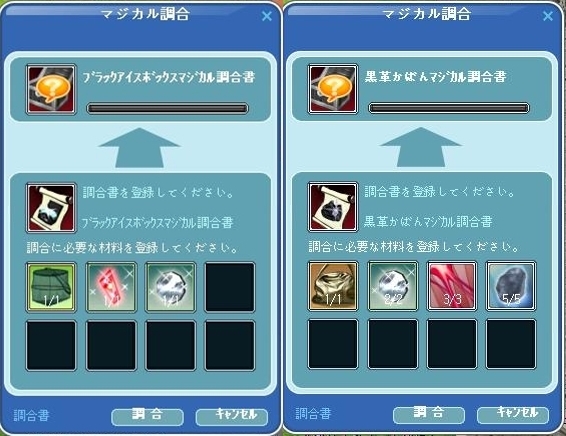Click the mystery result box in left panel
566x436 pixels.
point(51,90)
